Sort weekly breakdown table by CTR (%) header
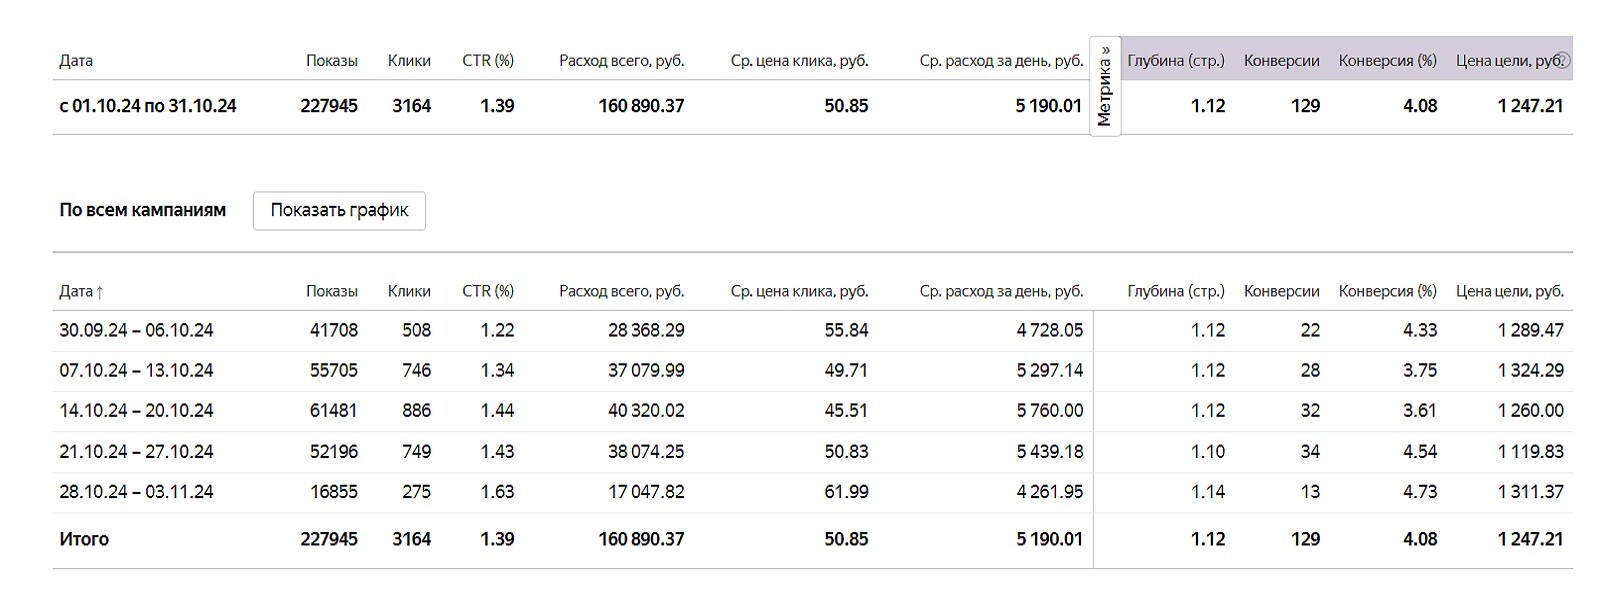Image resolution: width=1600 pixels, height=600 pixels. [488, 291]
